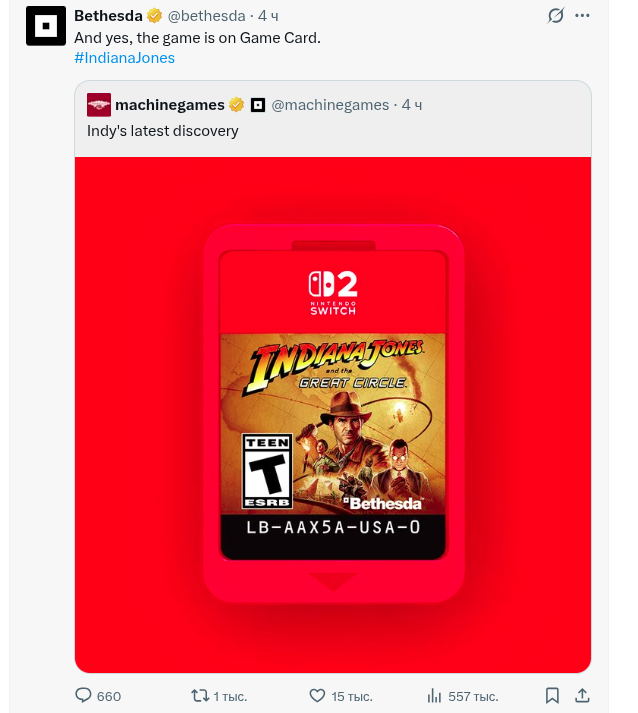Open the Indiana Jones game card image
Viewport: 638px width, 713px height.
point(333,415)
